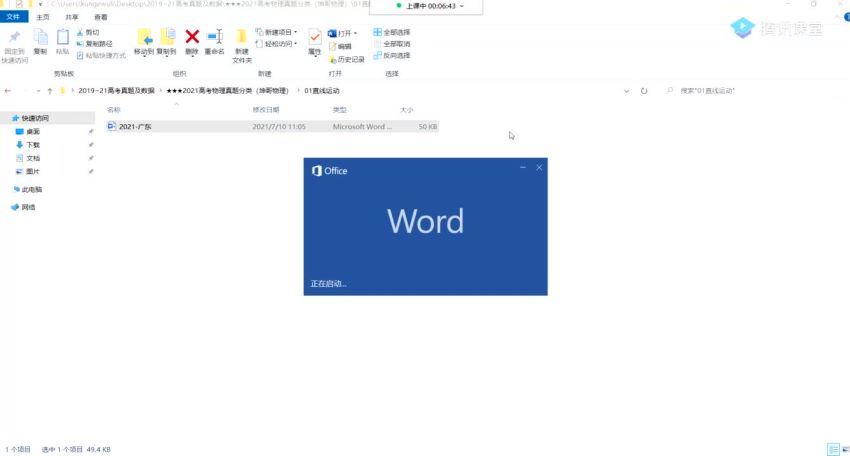The height and width of the screenshot is (456, 850).
Task: Click Select all (全部选择) button
Action: click(x=392, y=32)
